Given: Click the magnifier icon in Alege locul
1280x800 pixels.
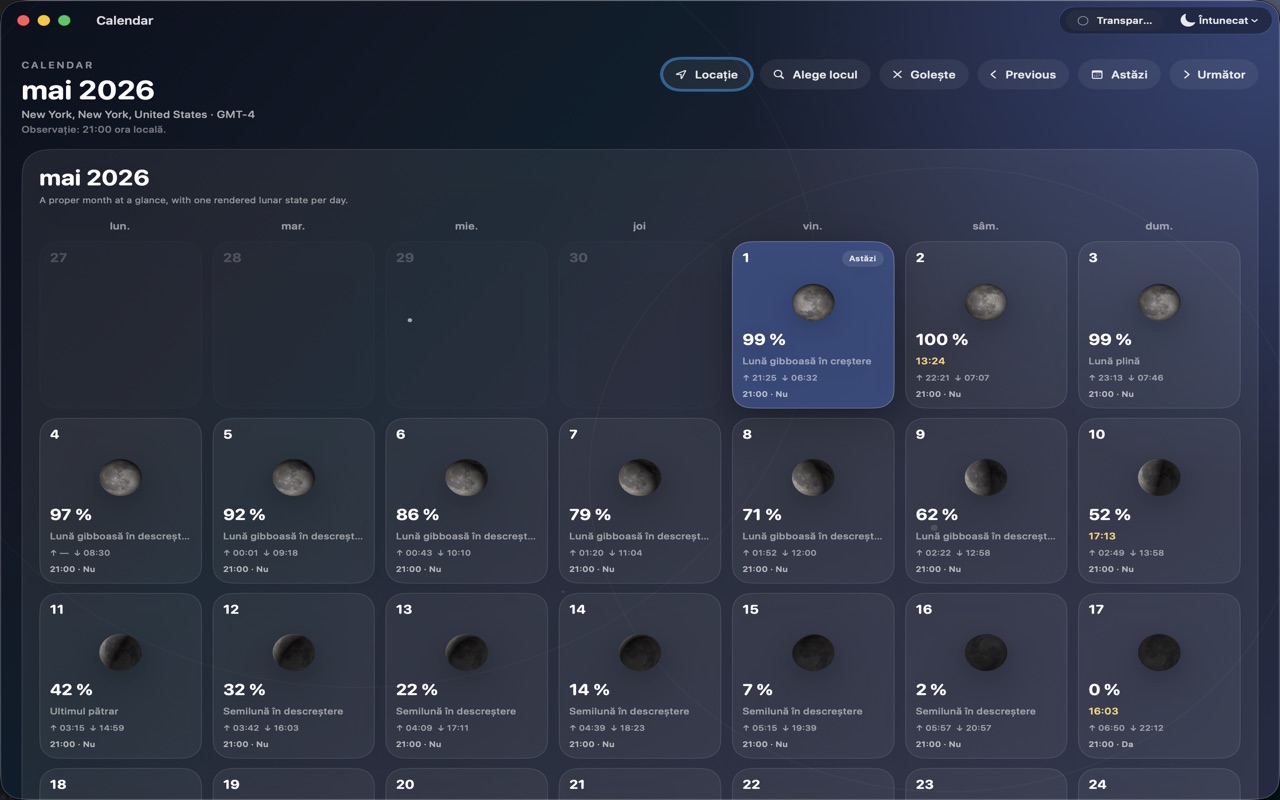Looking at the screenshot, I should [779, 74].
